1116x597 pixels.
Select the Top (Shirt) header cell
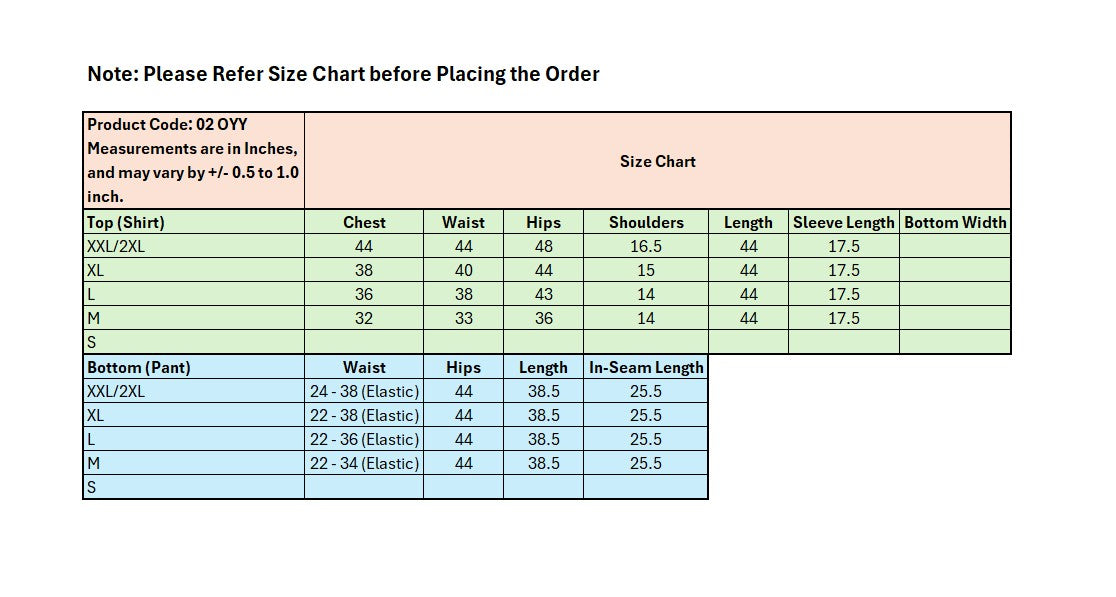[193, 223]
